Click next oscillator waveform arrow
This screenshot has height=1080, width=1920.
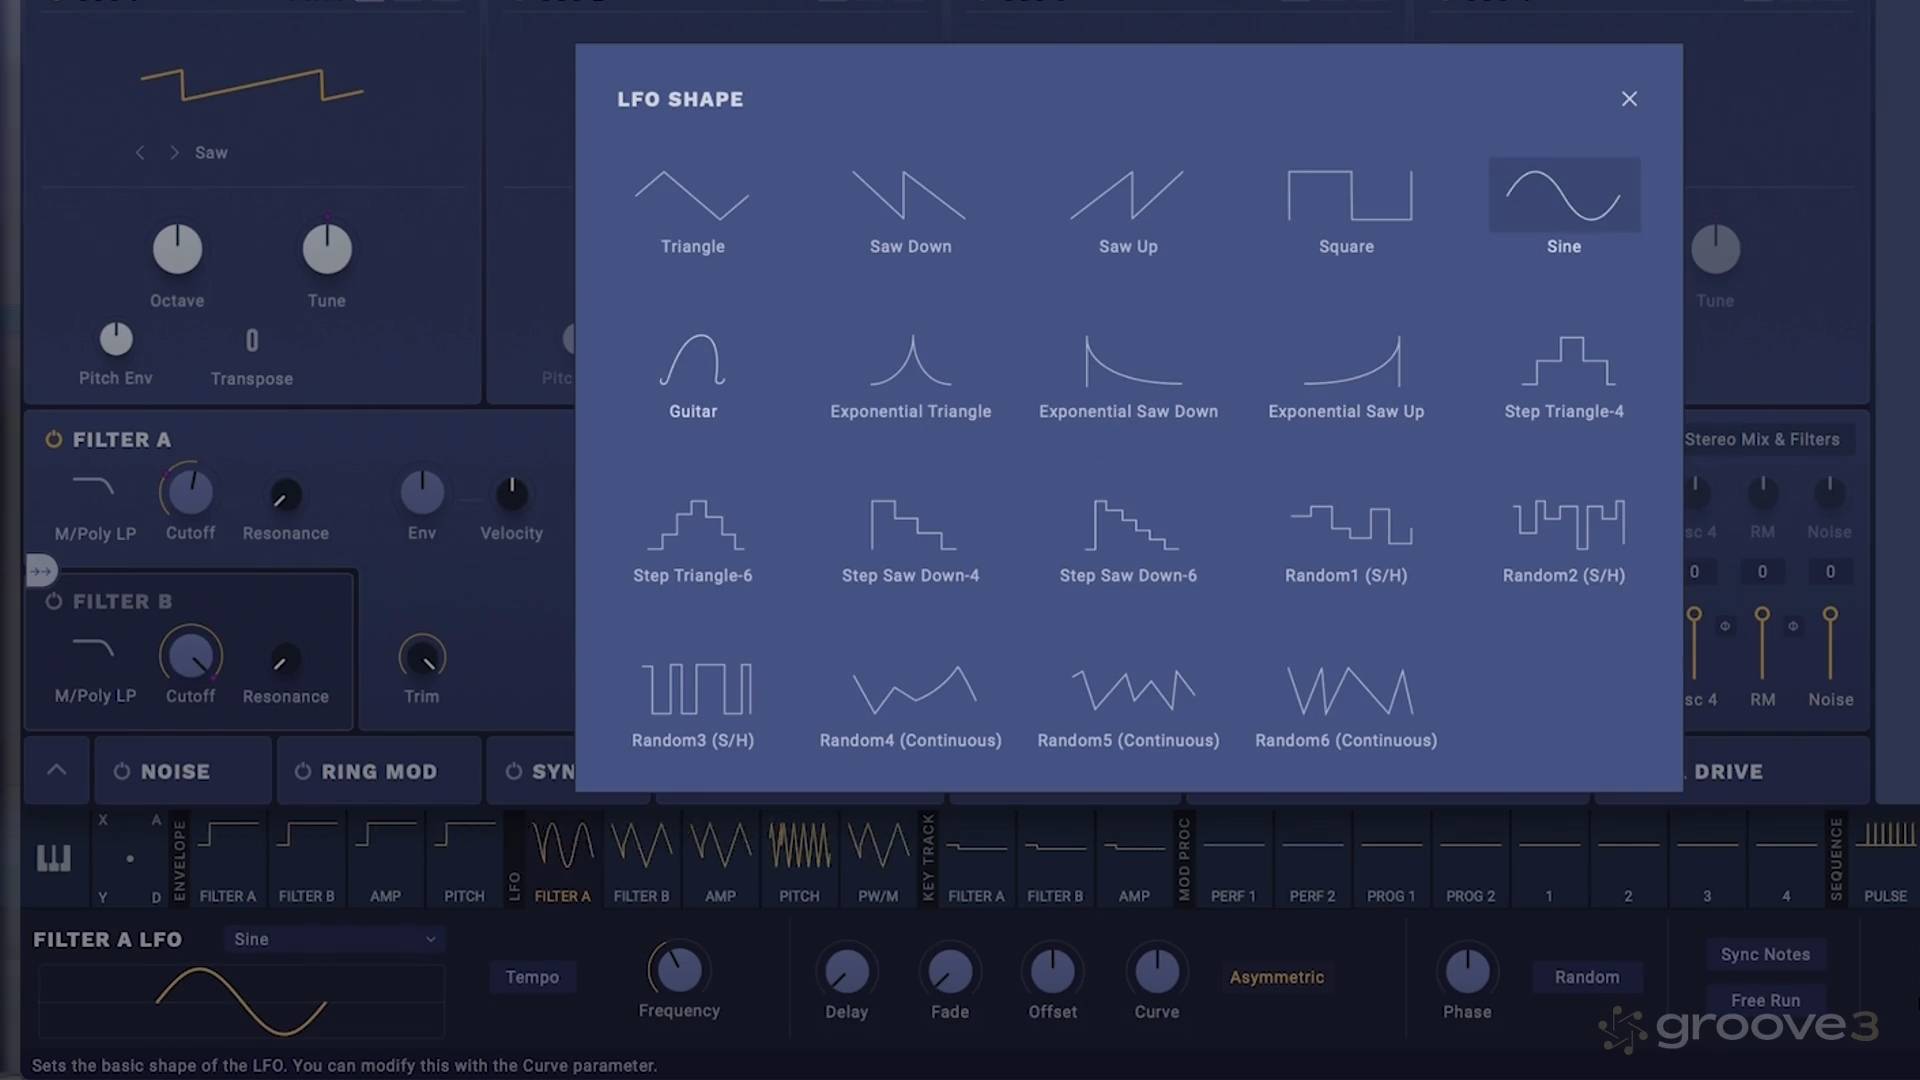coord(174,153)
